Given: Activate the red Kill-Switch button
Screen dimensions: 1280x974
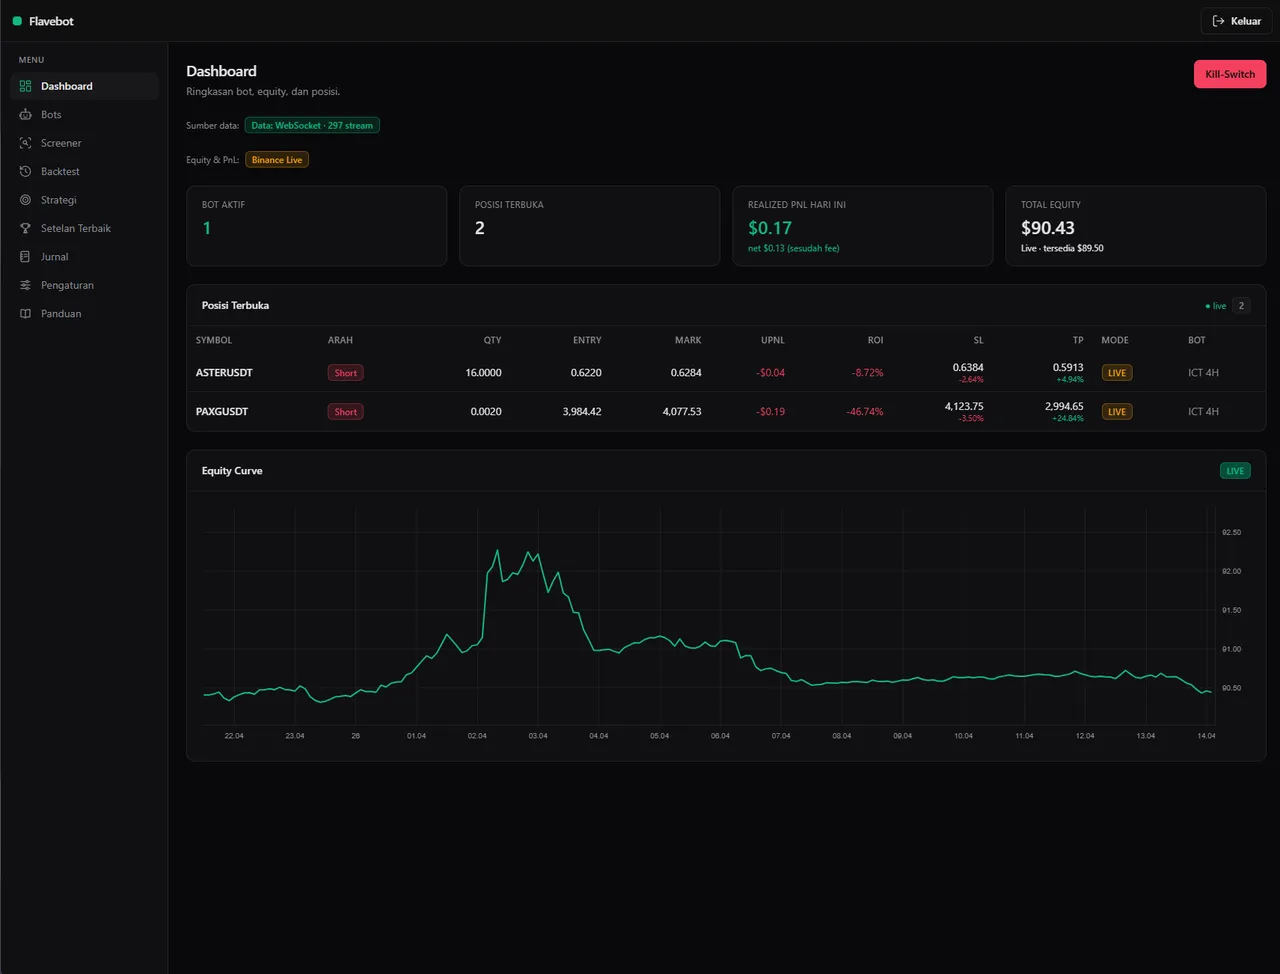Looking at the screenshot, I should click(1230, 74).
